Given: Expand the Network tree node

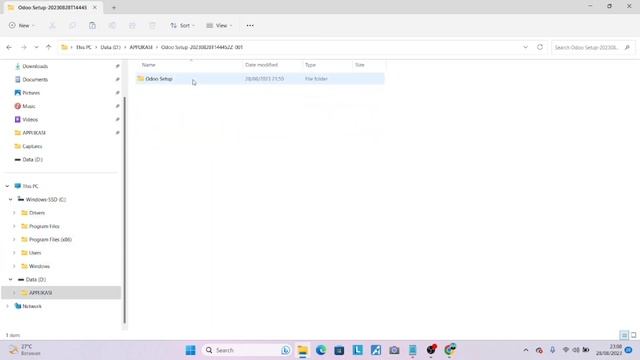Looking at the screenshot, I should (7, 306).
